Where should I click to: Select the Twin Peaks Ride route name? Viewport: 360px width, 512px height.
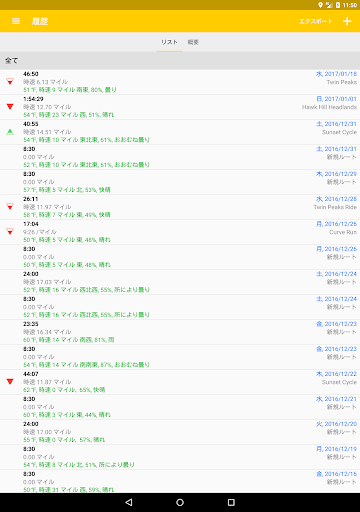pyautogui.click(x=335, y=207)
